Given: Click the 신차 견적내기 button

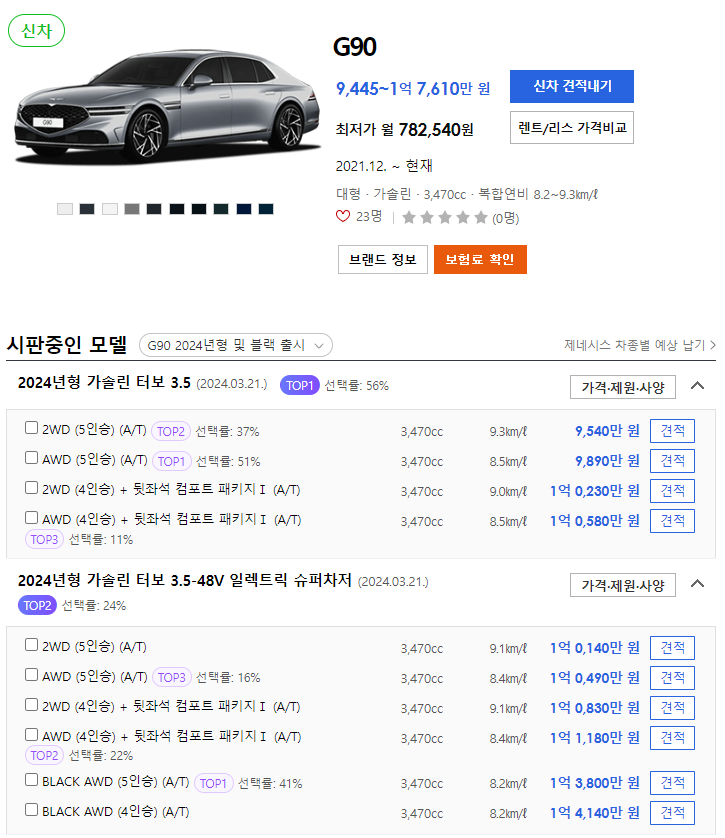Looking at the screenshot, I should pyautogui.click(x=572, y=86).
